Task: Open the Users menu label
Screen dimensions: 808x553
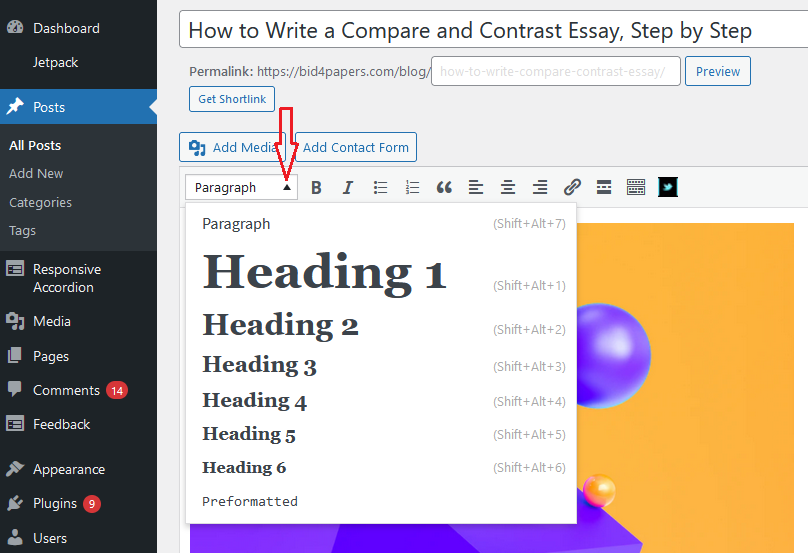Action: pyautogui.click(x=50, y=538)
